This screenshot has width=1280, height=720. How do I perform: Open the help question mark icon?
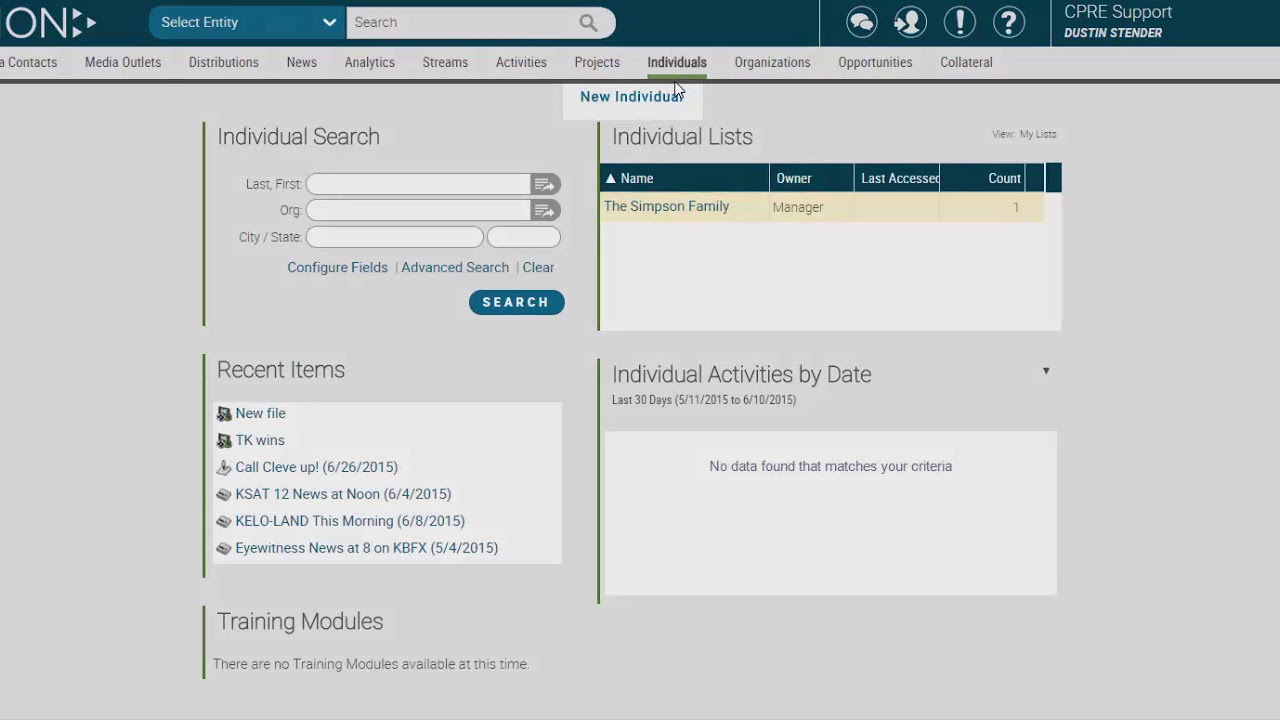point(1009,22)
